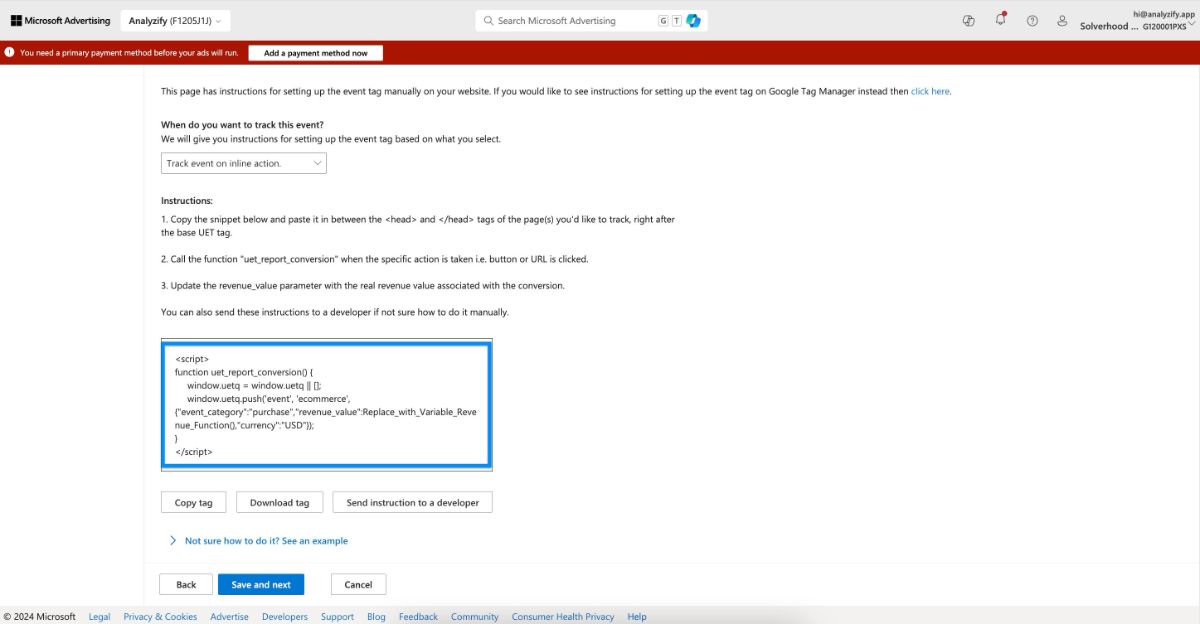The height and width of the screenshot is (624, 1200).
Task: Click the 'Instructions:' heading text
Action: 187,201
